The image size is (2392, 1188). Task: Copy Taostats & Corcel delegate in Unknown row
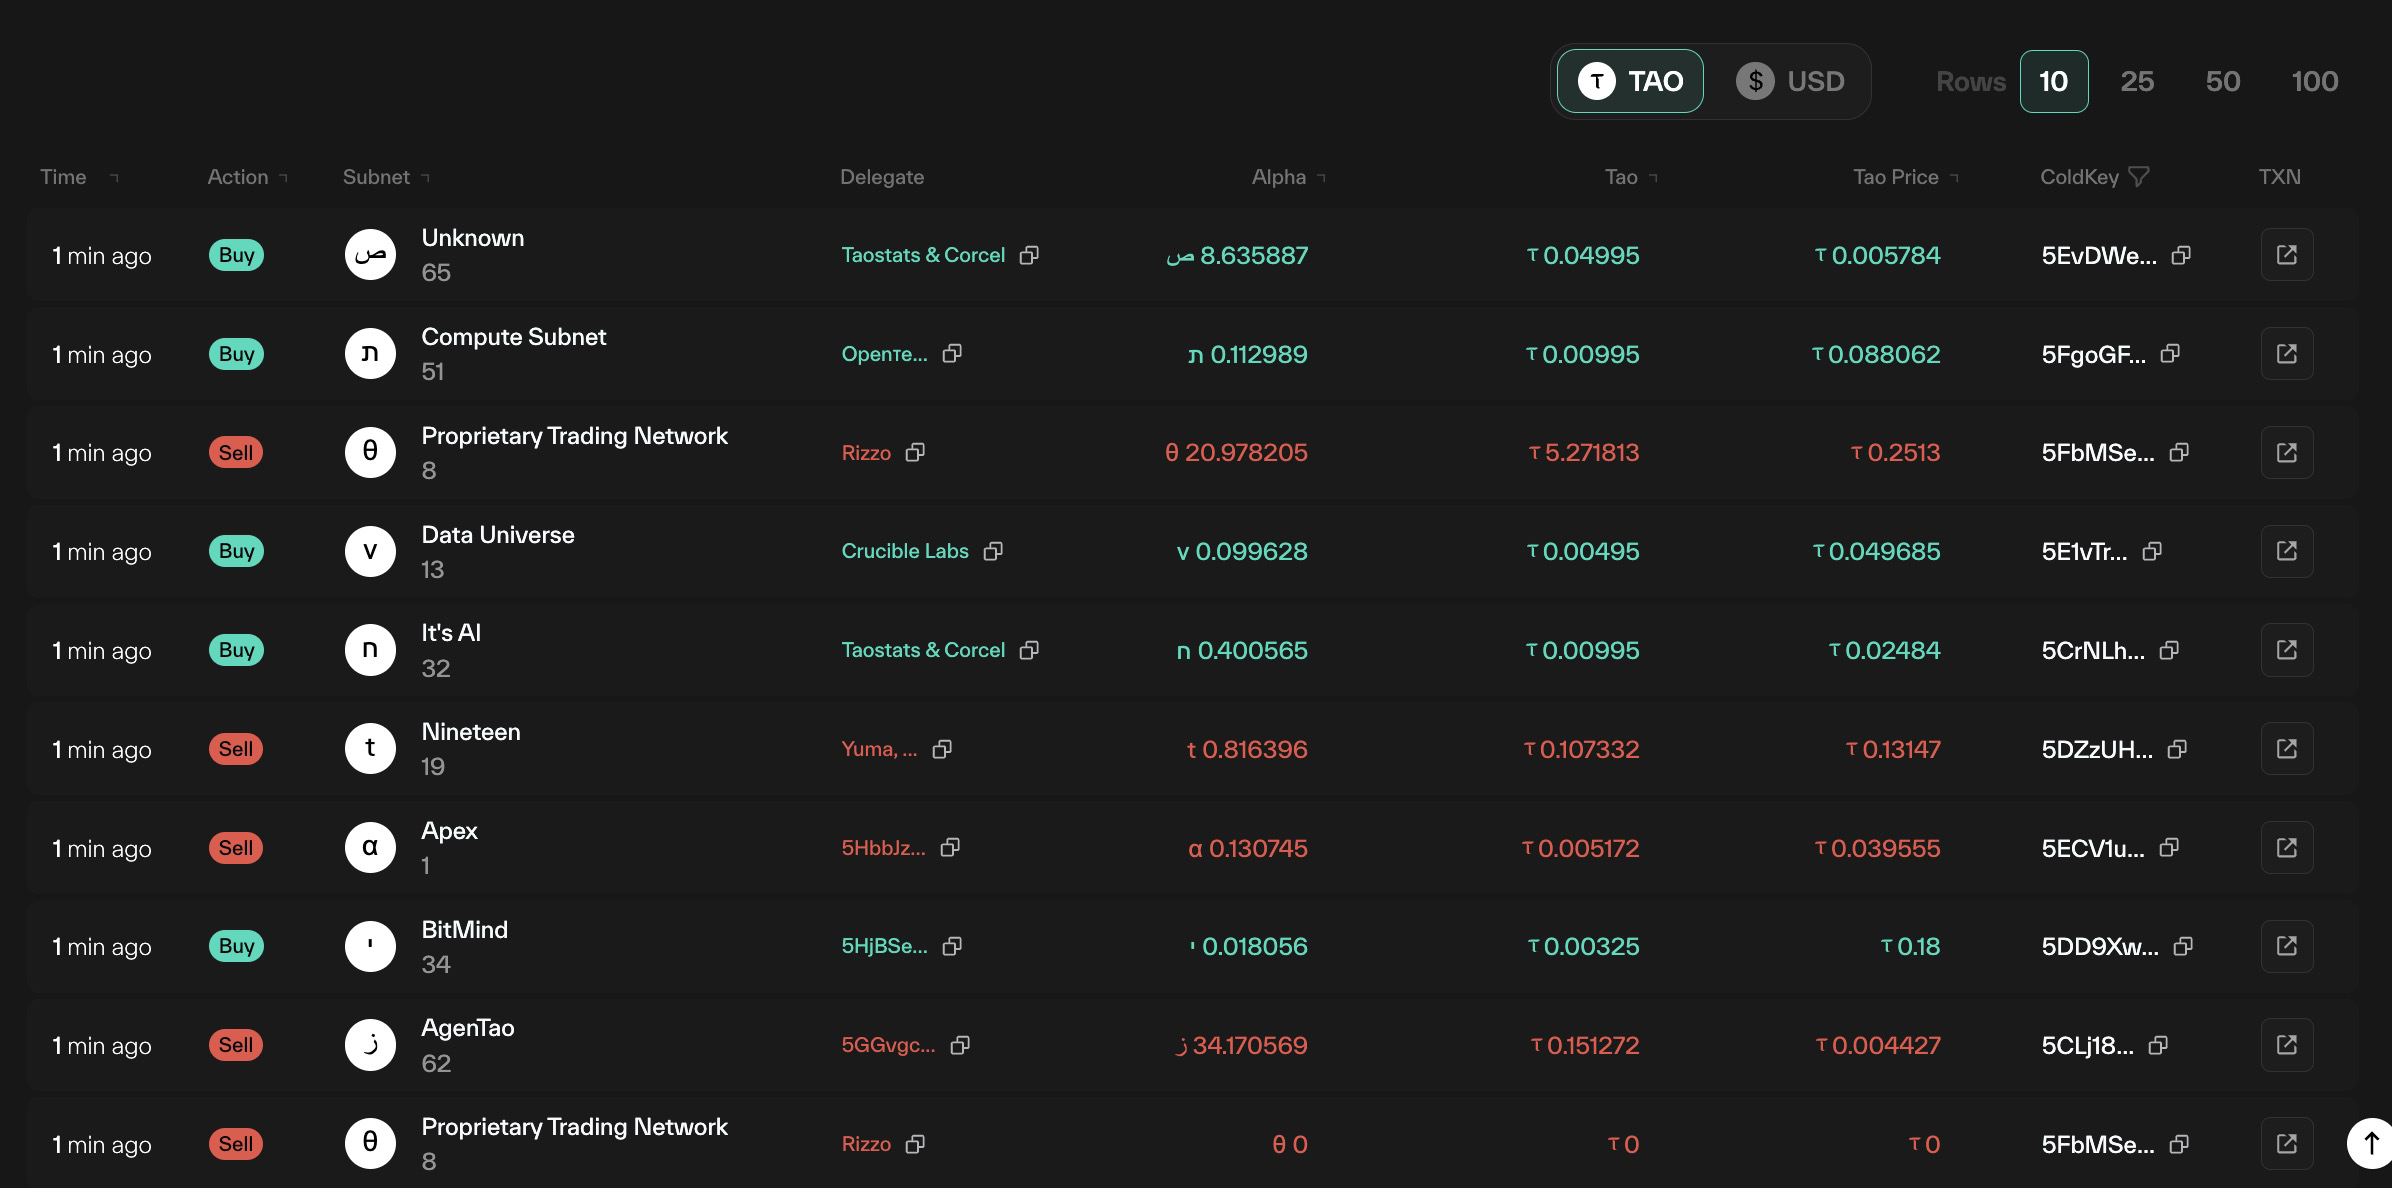[1029, 255]
